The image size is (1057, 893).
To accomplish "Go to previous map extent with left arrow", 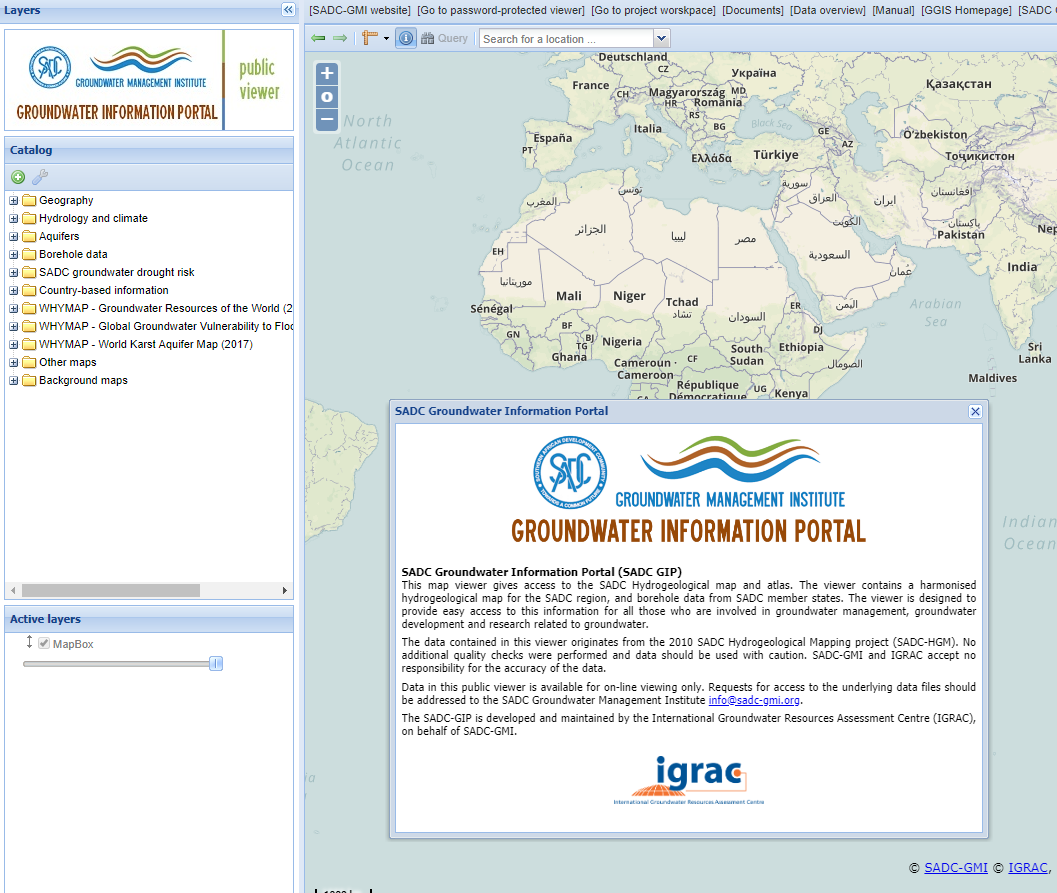I will (x=318, y=38).
